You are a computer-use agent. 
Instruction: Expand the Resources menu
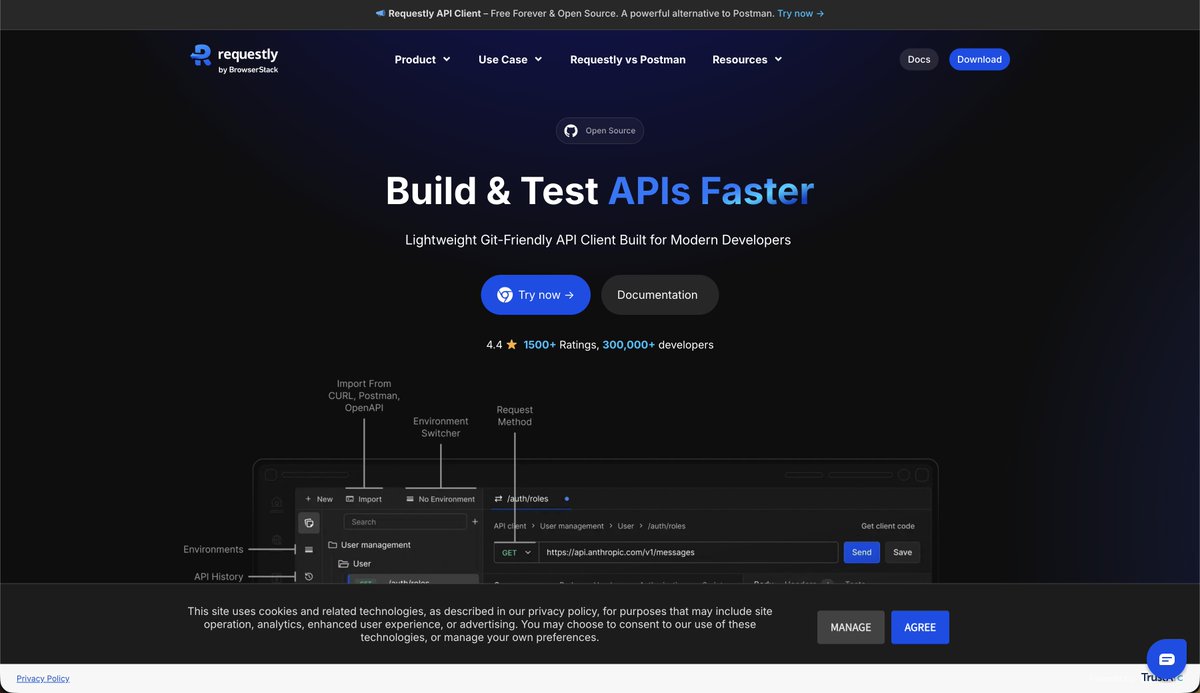tap(747, 59)
